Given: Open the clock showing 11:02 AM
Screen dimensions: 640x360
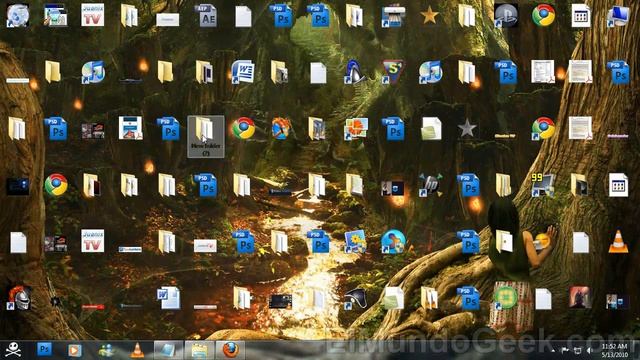Looking at the screenshot, I should pos(614,350).
